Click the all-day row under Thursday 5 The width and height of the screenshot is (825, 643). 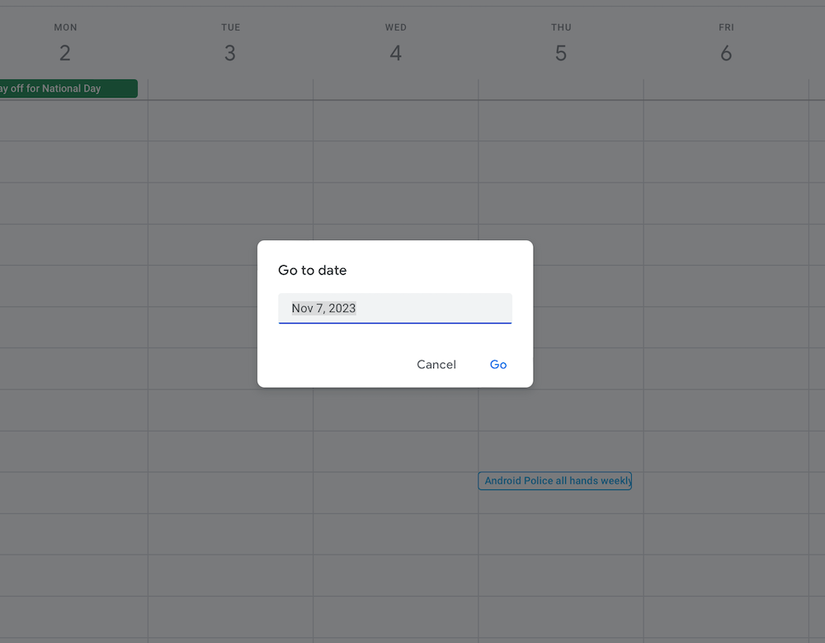click(x=560, y=89)
